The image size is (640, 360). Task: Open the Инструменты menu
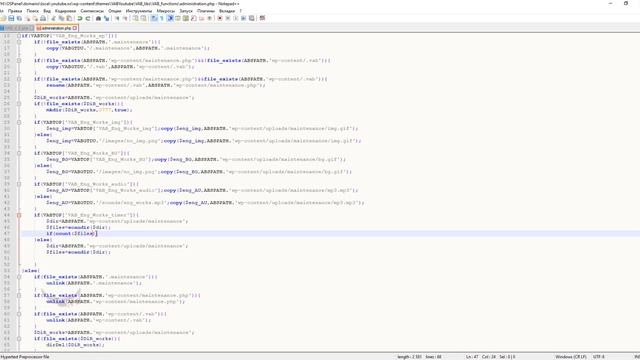tap(139, 11)
